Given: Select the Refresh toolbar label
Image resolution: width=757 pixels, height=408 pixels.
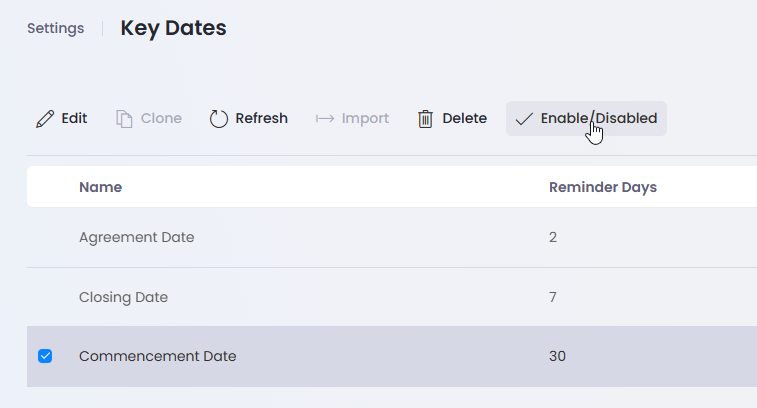Looking at the screenshot, I should [x=262, y=118].
